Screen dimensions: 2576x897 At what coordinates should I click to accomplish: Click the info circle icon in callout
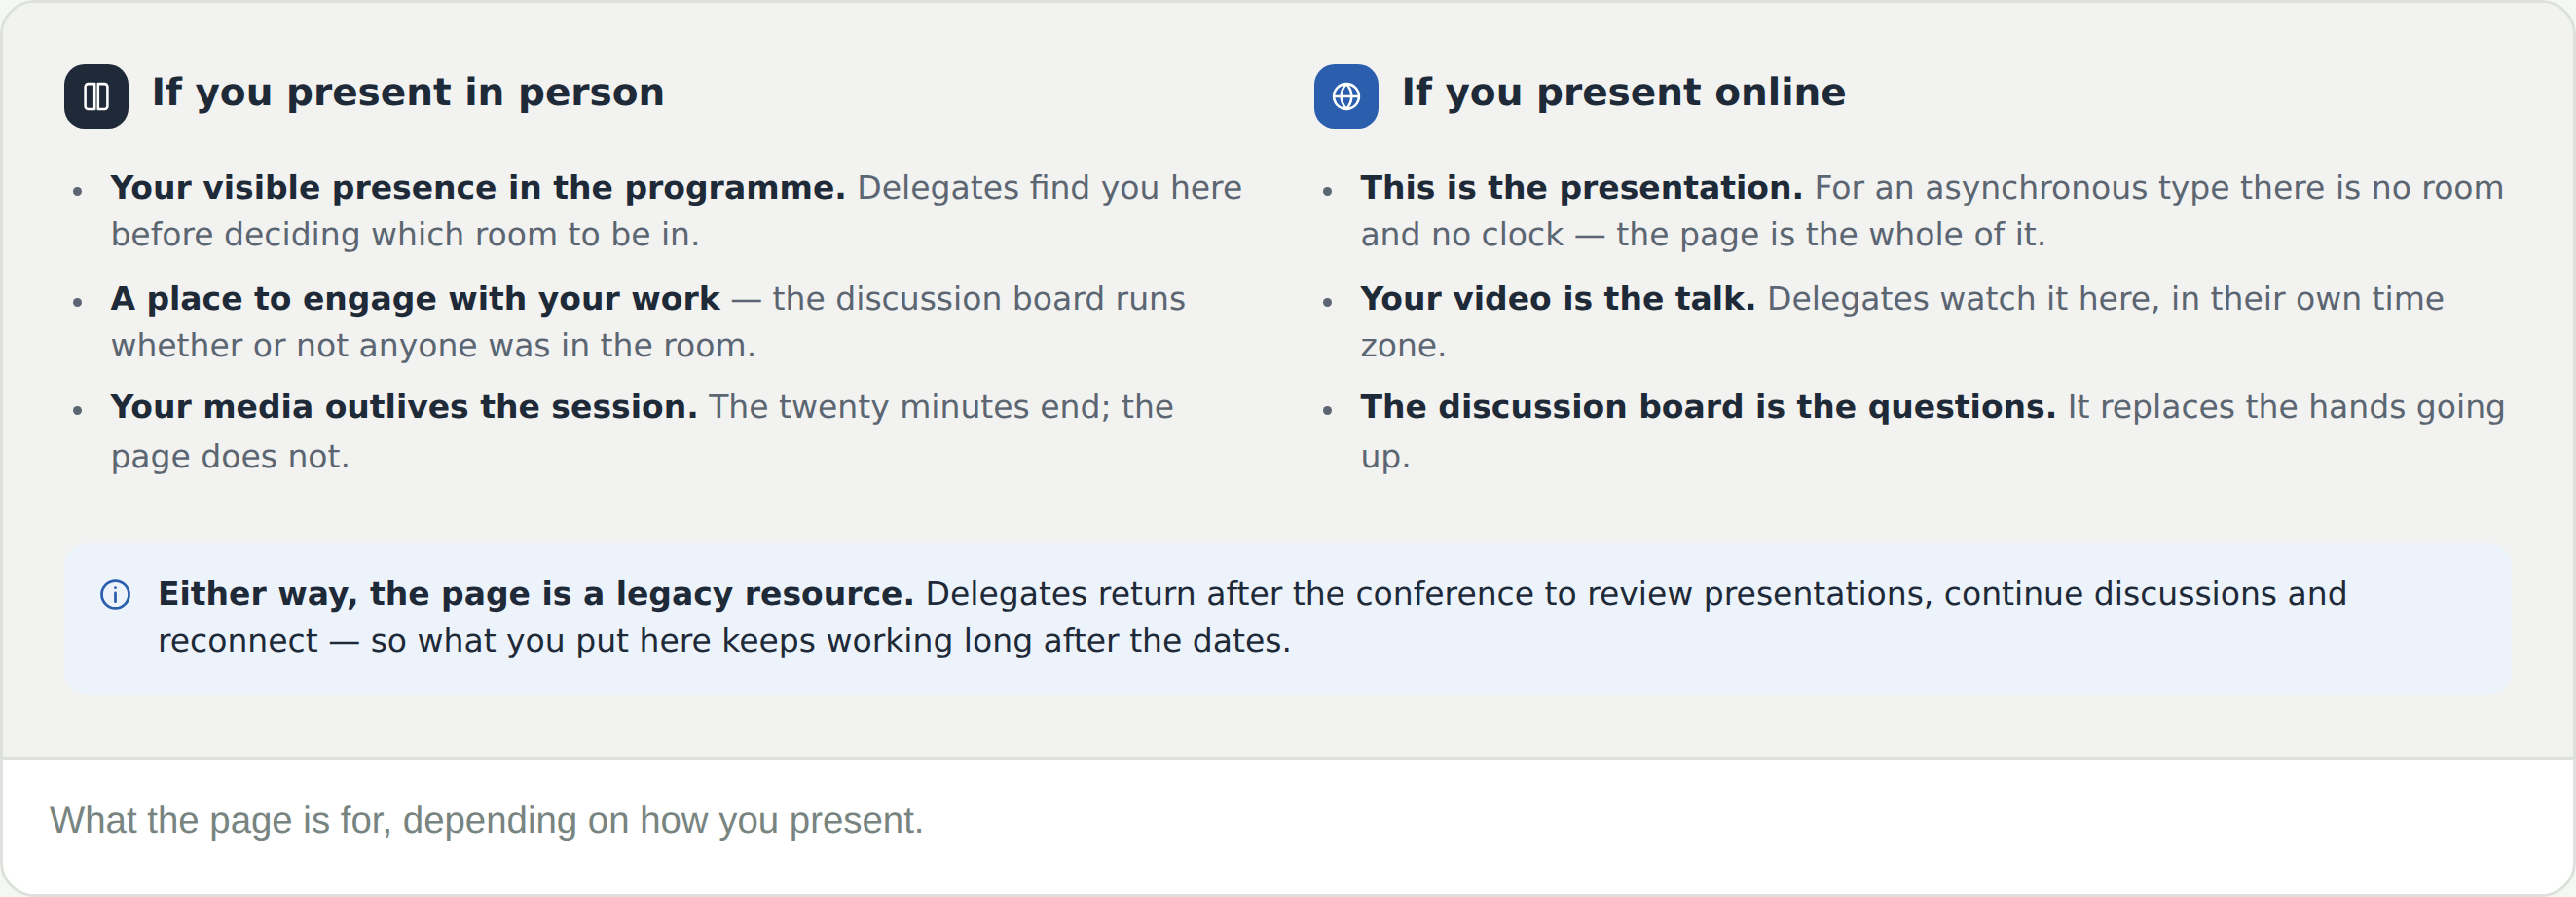(115, 594)
